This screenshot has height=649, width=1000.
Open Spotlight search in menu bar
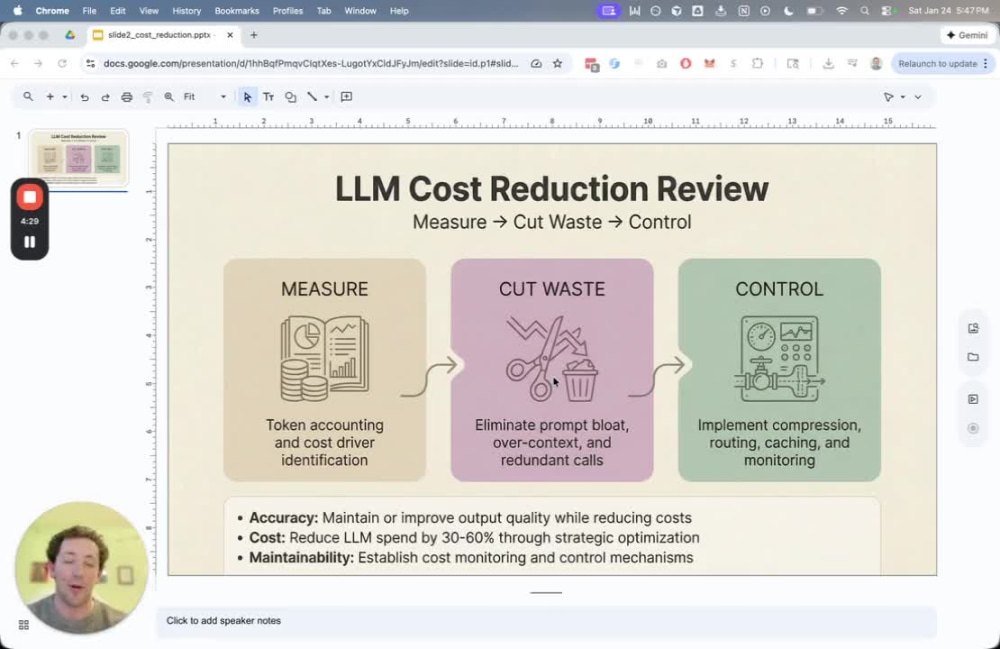point(864,11)
